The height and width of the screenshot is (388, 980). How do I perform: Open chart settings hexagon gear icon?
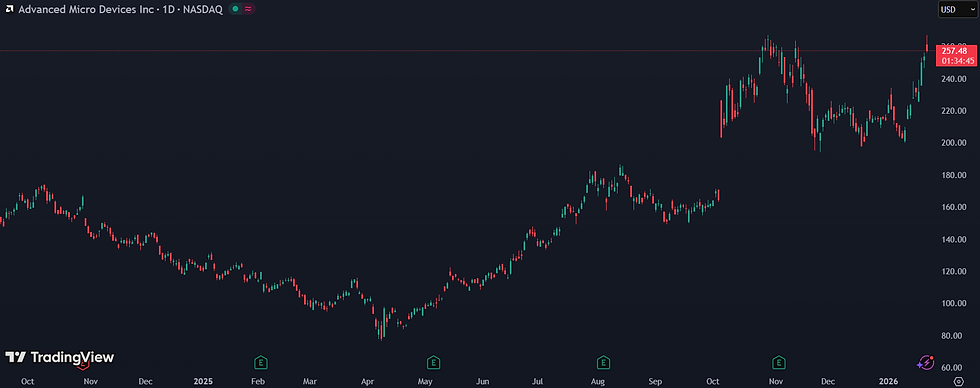coord(959,381)
